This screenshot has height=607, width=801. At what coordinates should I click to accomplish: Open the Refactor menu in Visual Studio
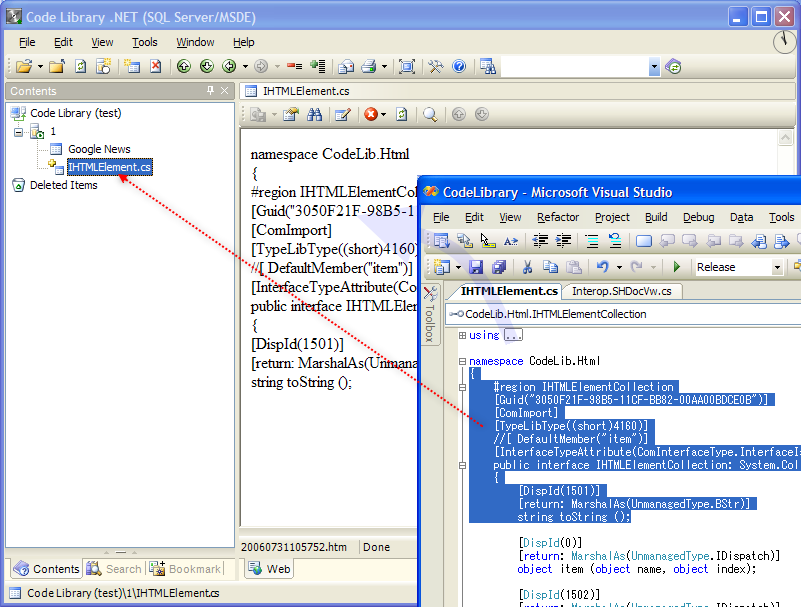558,217
